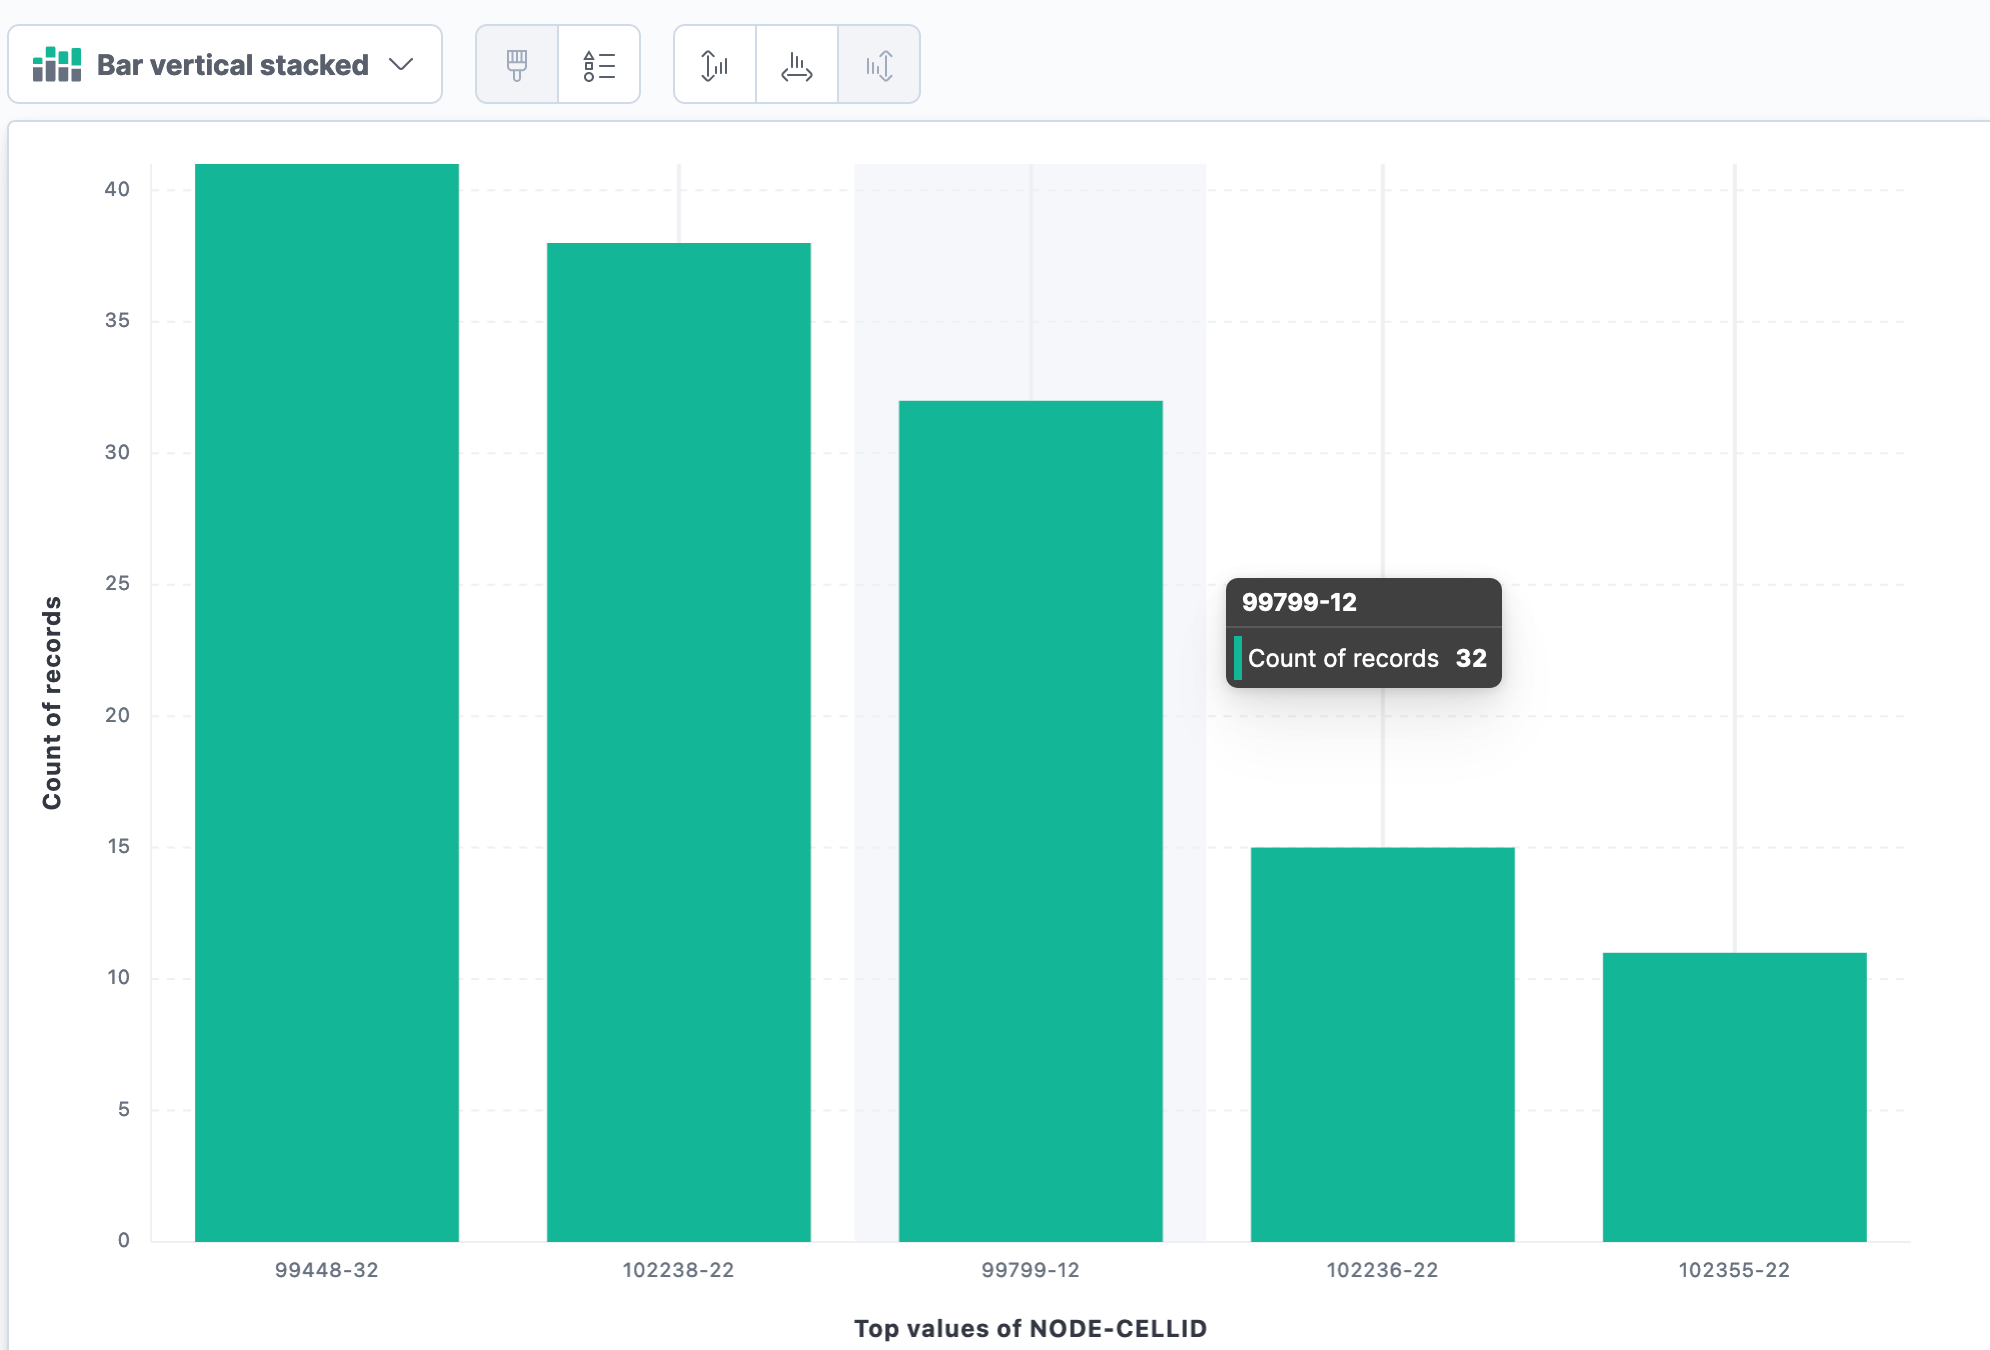Image resolution: width=1990 pixels, height=1350 pixels.
Task: Click the 99448-32 x-axis label
Action: tap(327, 1270)
